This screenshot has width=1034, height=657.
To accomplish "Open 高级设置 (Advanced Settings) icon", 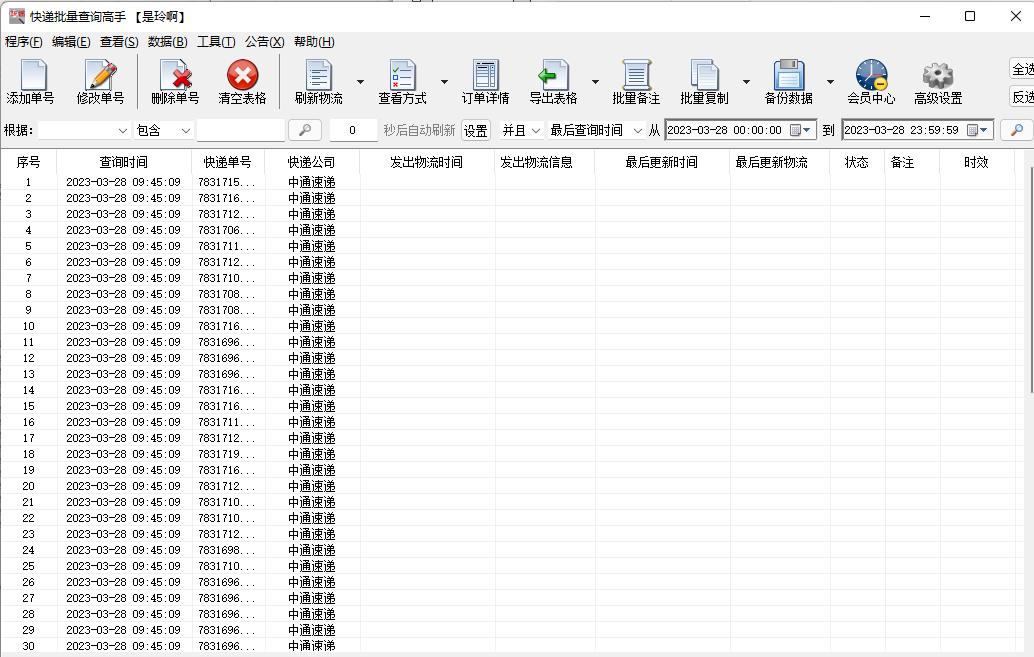I will [x=937, y=80].
